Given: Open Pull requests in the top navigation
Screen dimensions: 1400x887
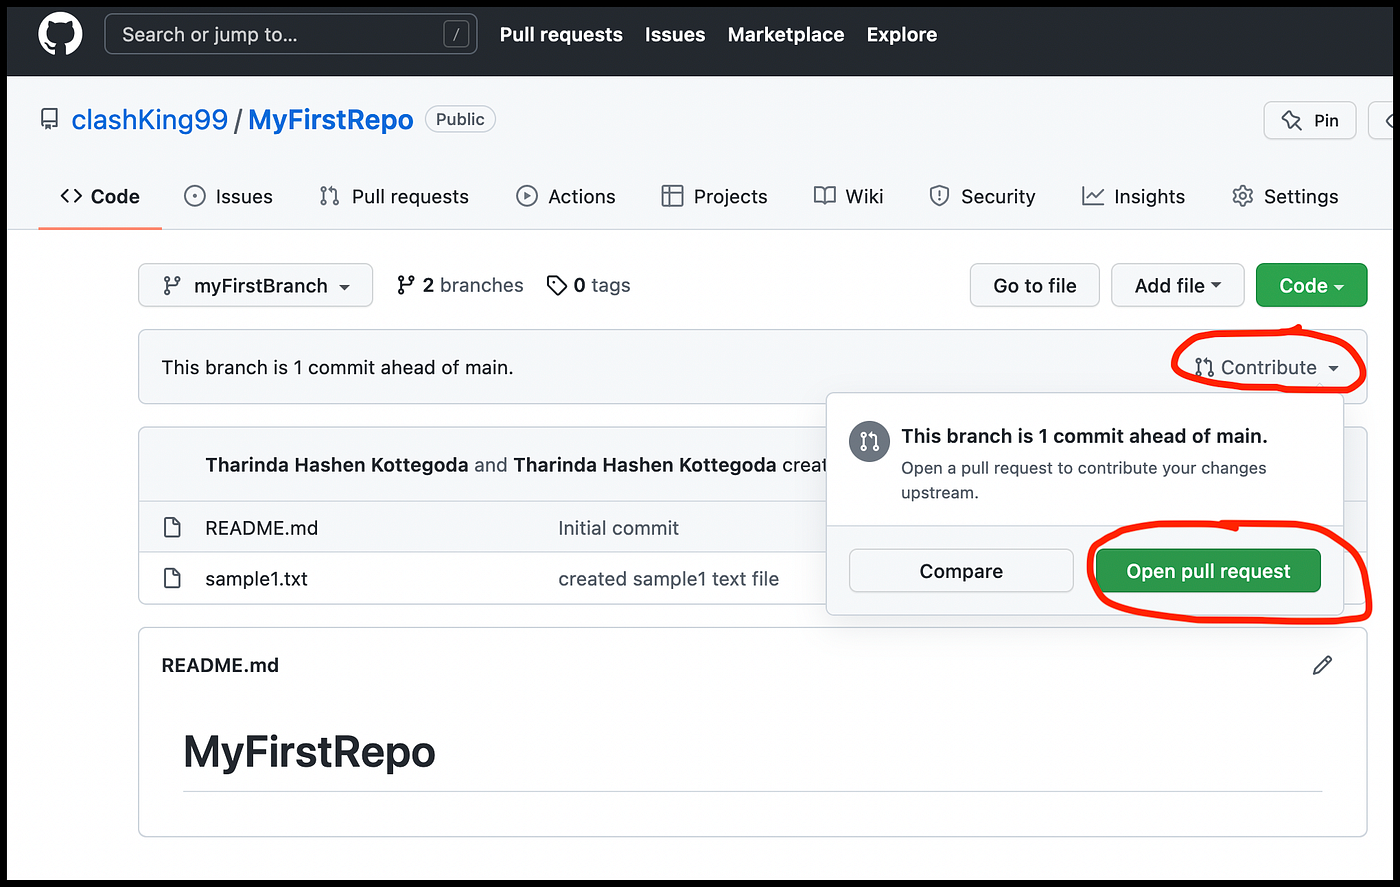Looking at the screenshot, I should [x=561, y=34].
